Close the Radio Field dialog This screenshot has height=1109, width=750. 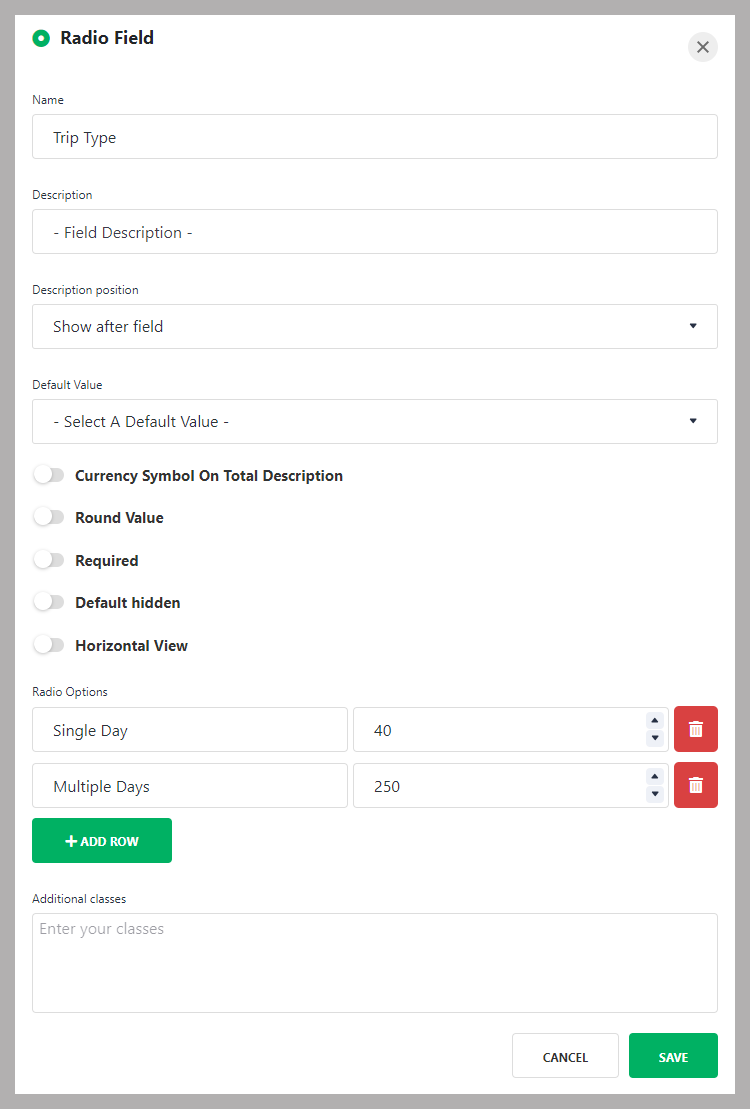point(703,47)
